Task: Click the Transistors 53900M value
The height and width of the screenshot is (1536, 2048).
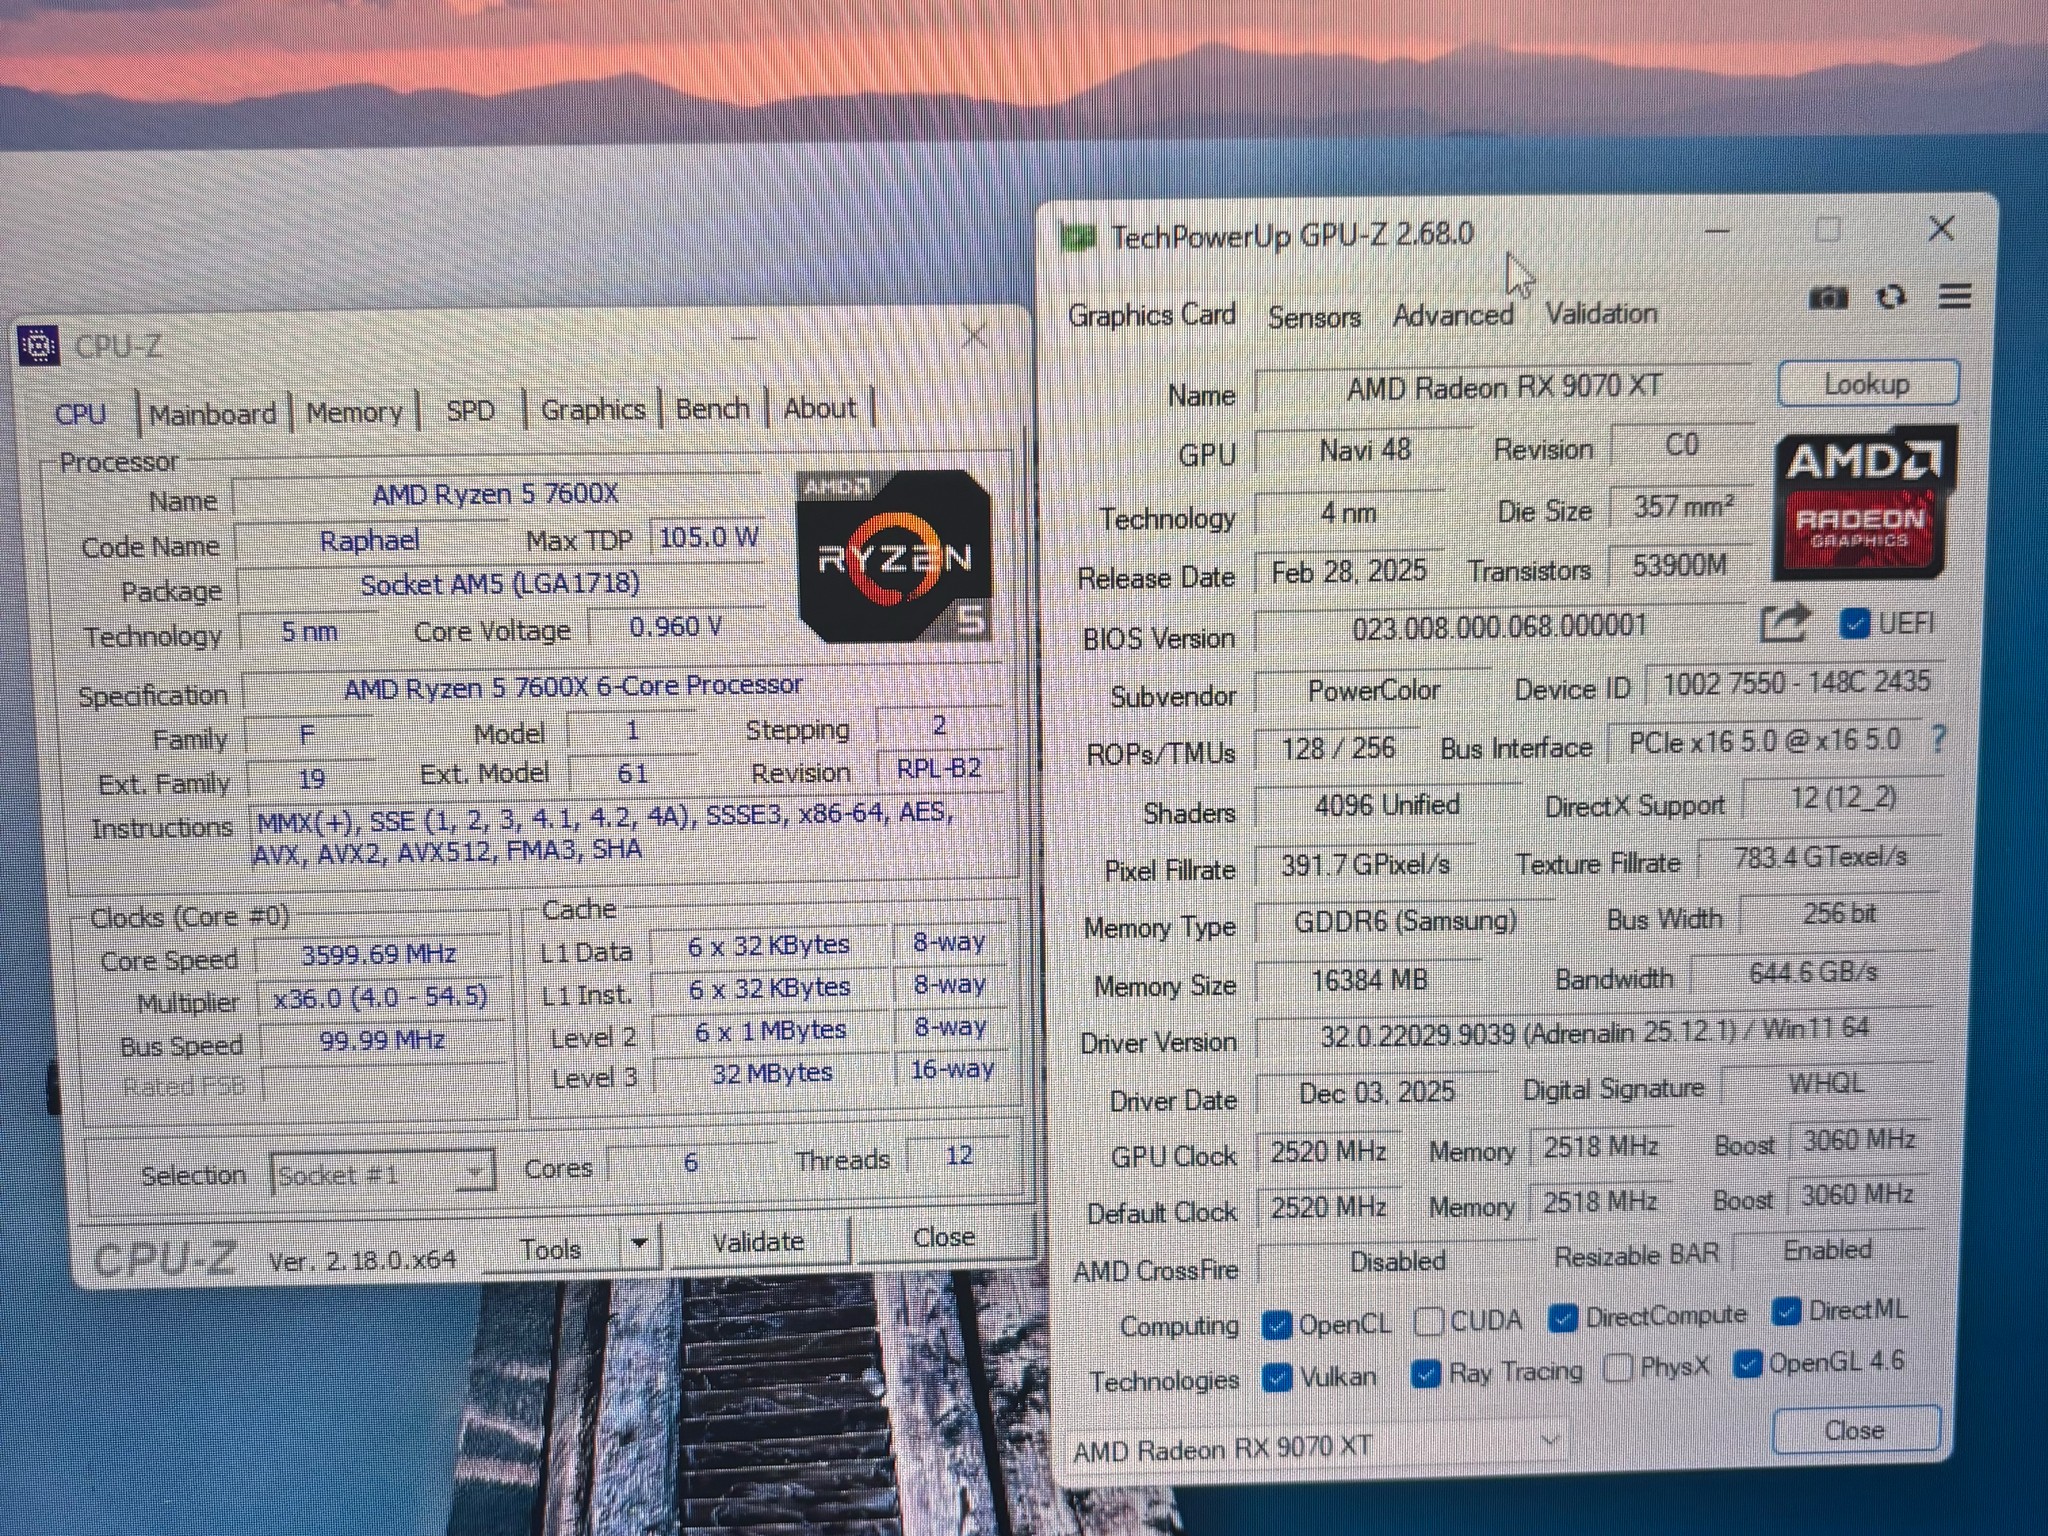Action: pyautogui.click(x=1679, y=566)
